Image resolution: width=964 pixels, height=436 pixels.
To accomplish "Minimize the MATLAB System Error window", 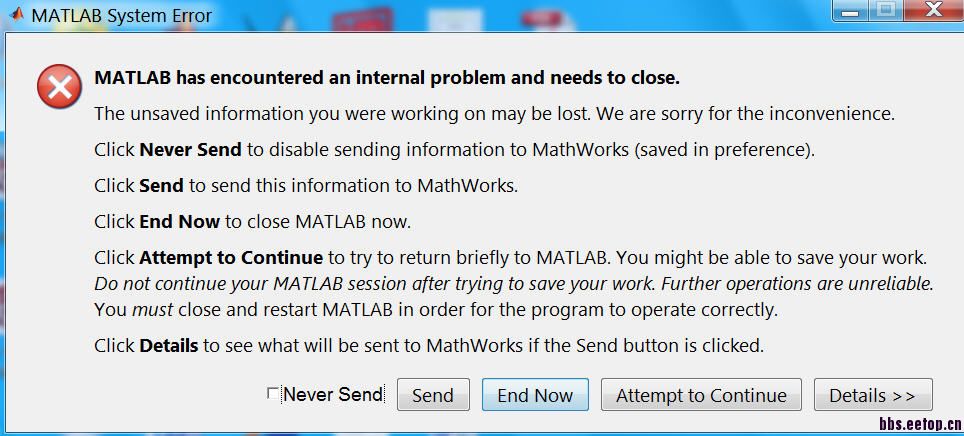I will [x=852, y=11].
